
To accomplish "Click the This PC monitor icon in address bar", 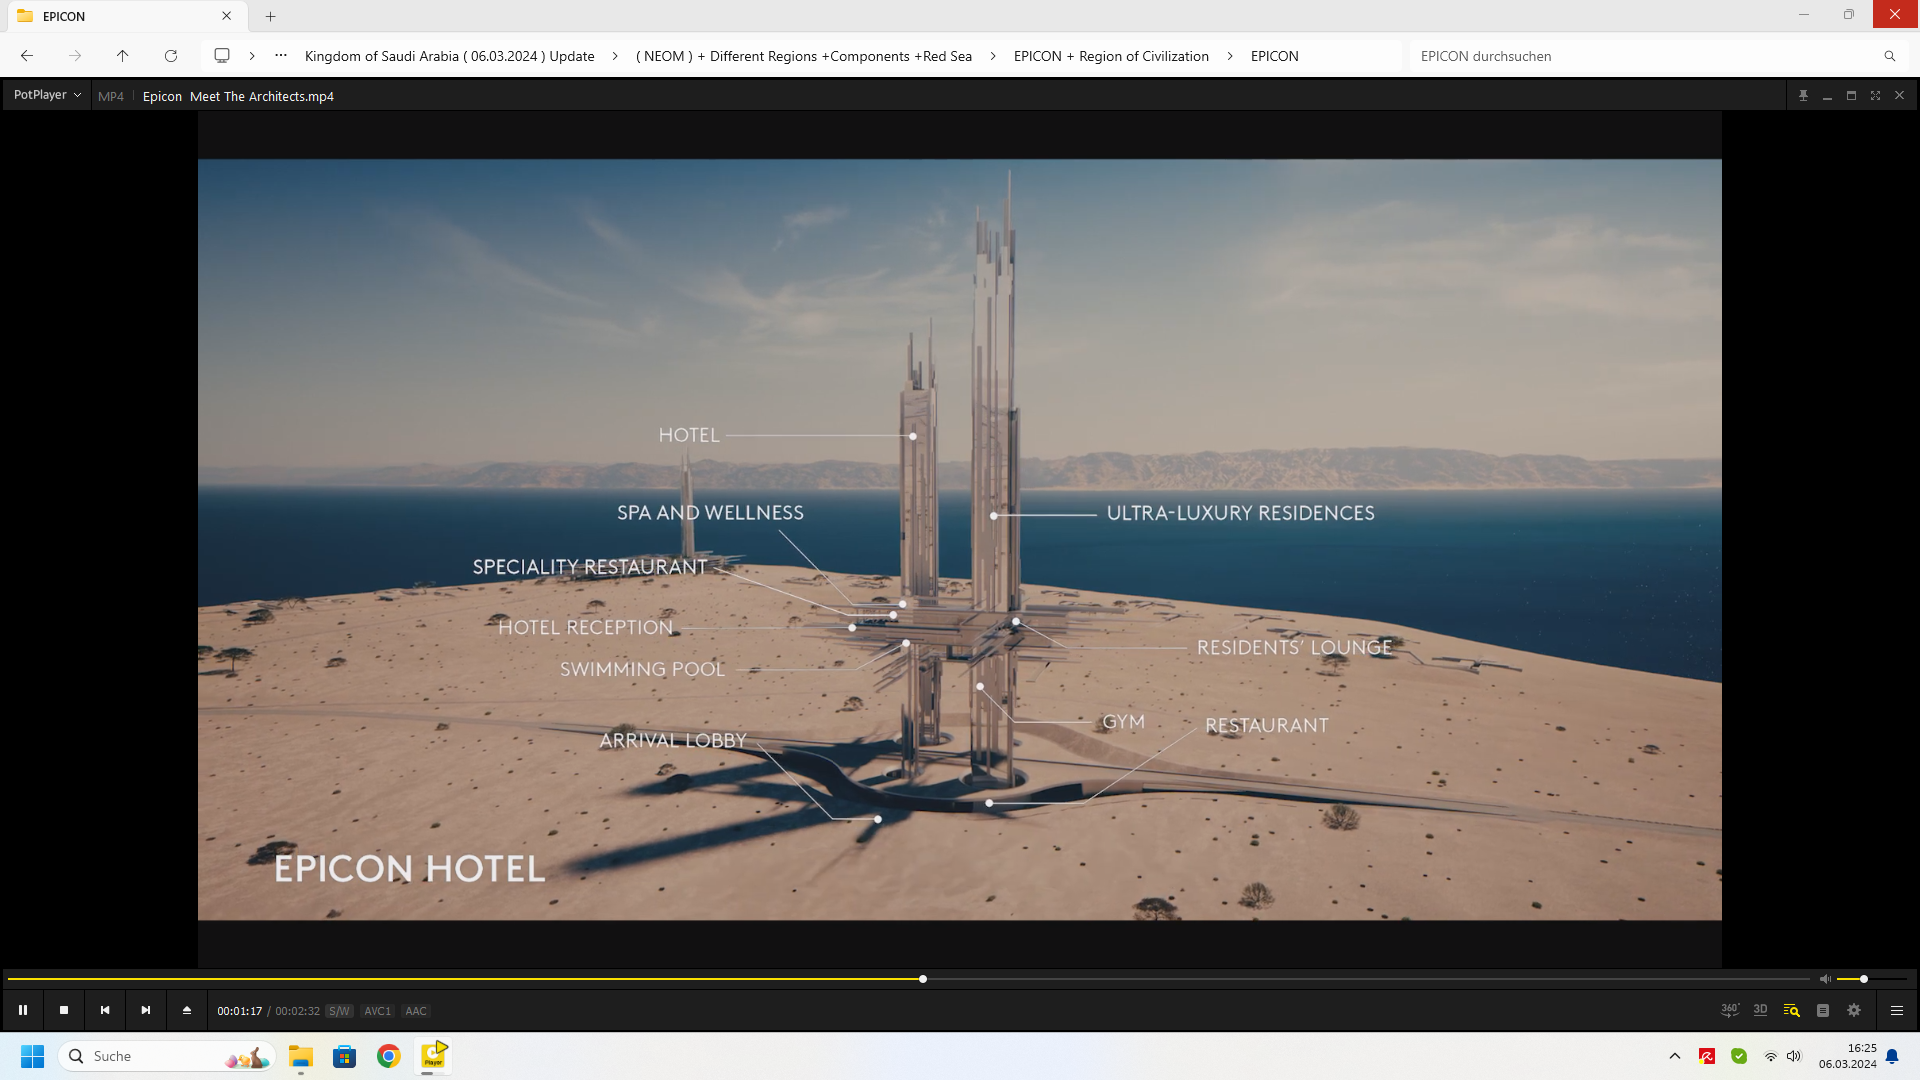I will [222, 56].
